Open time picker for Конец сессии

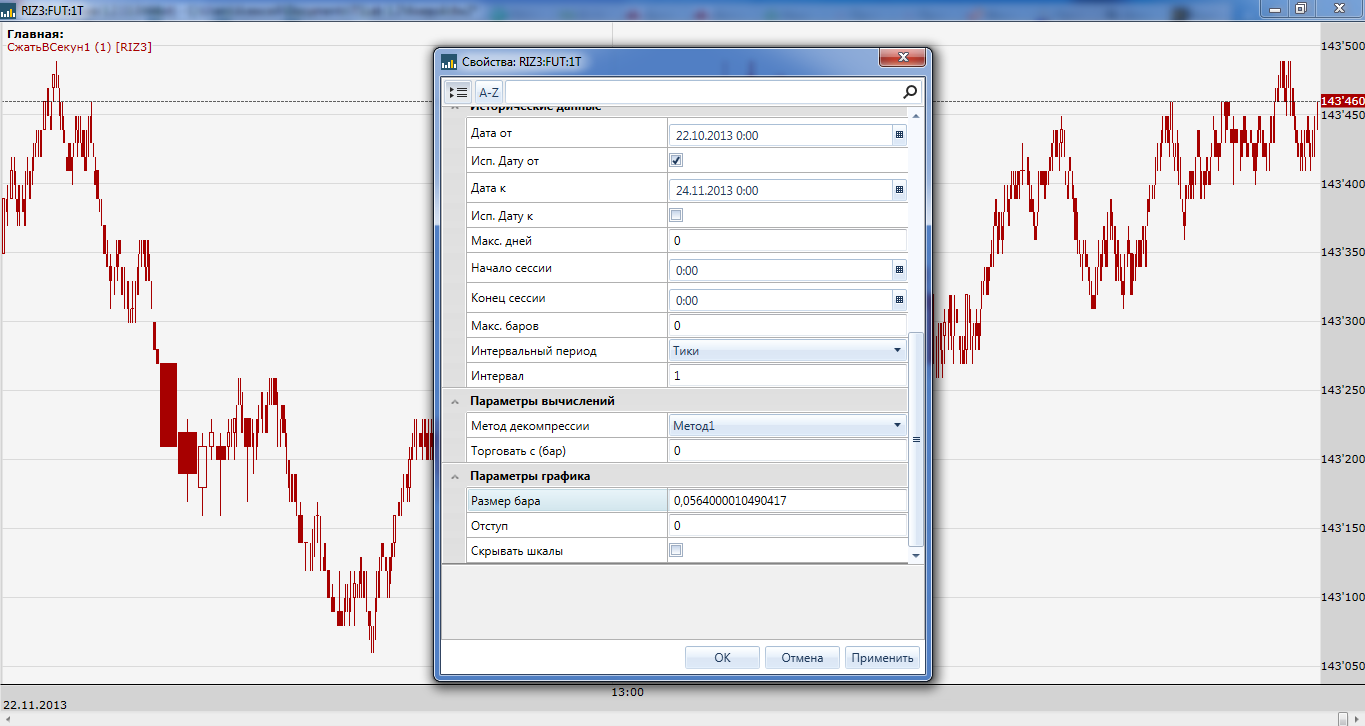pyautogui.click(x=898, y=299)
